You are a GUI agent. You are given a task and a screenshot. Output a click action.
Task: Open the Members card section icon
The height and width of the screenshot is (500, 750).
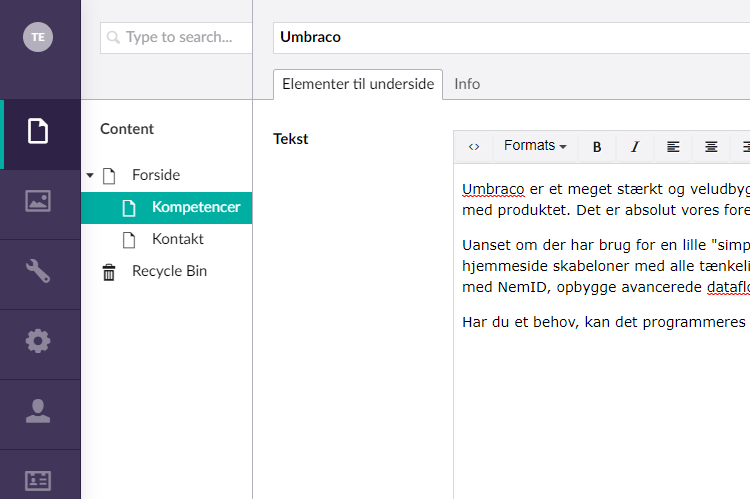[x=38, y=481]
